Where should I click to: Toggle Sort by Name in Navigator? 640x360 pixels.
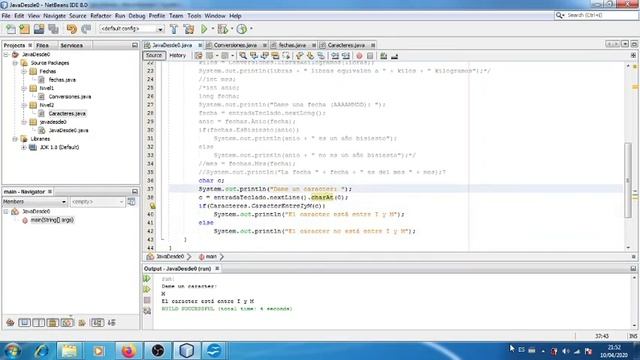pos(97,323)
